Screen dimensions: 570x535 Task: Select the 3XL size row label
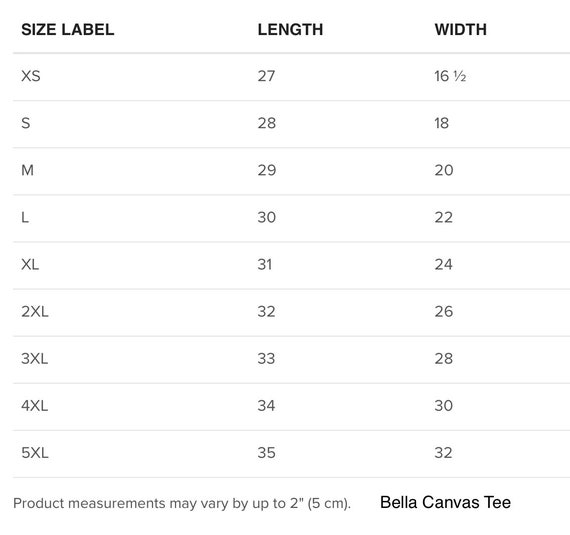click(x=35, y=359)
